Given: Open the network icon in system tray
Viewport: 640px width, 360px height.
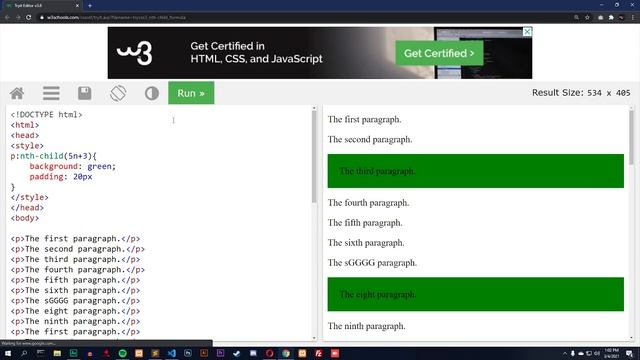Looking at the screenshot, I should [589, 353].
